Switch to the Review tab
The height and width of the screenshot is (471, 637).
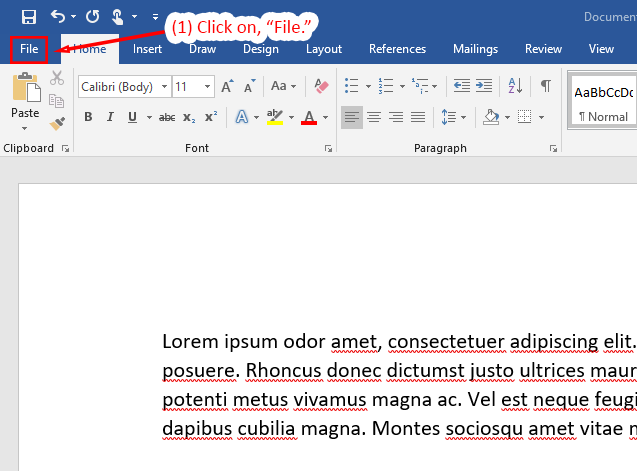point(543,49)
